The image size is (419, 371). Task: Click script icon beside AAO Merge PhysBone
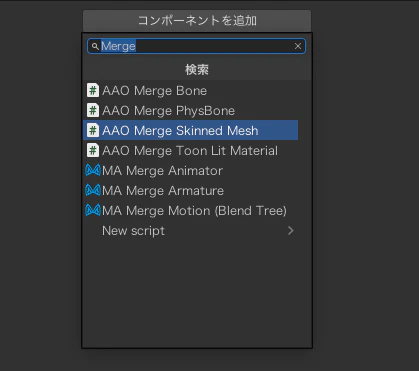[x=93, y=110]
